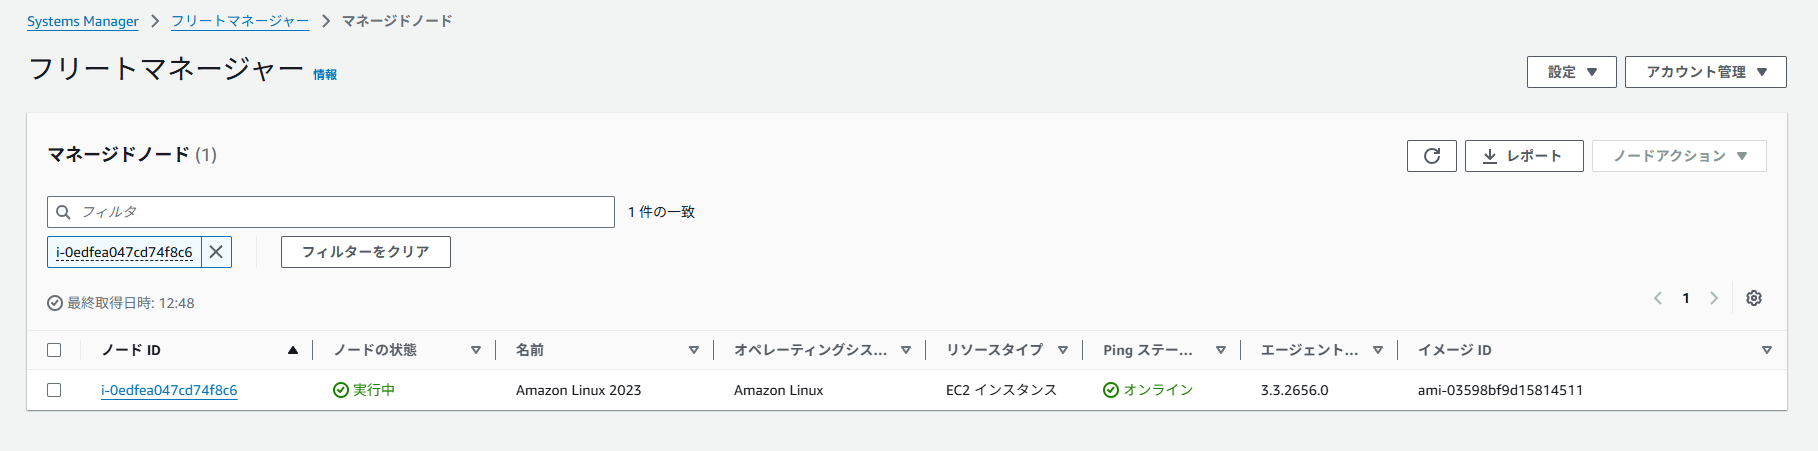Open table preferences gear icon
The image size is (1818, 451).
click(x=1753, y=298)
